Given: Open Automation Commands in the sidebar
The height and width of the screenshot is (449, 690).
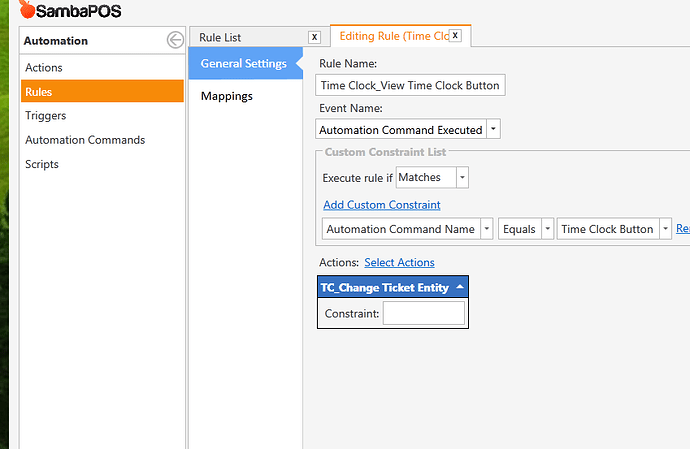Looking at the screenshot, I should 85,140.
